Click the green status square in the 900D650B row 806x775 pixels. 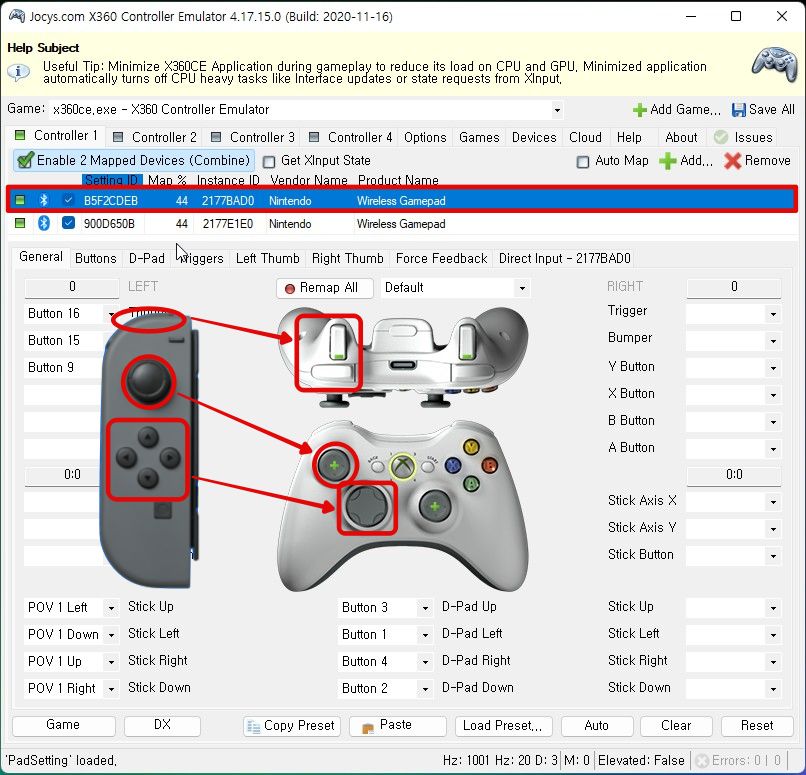pos(20,223)
